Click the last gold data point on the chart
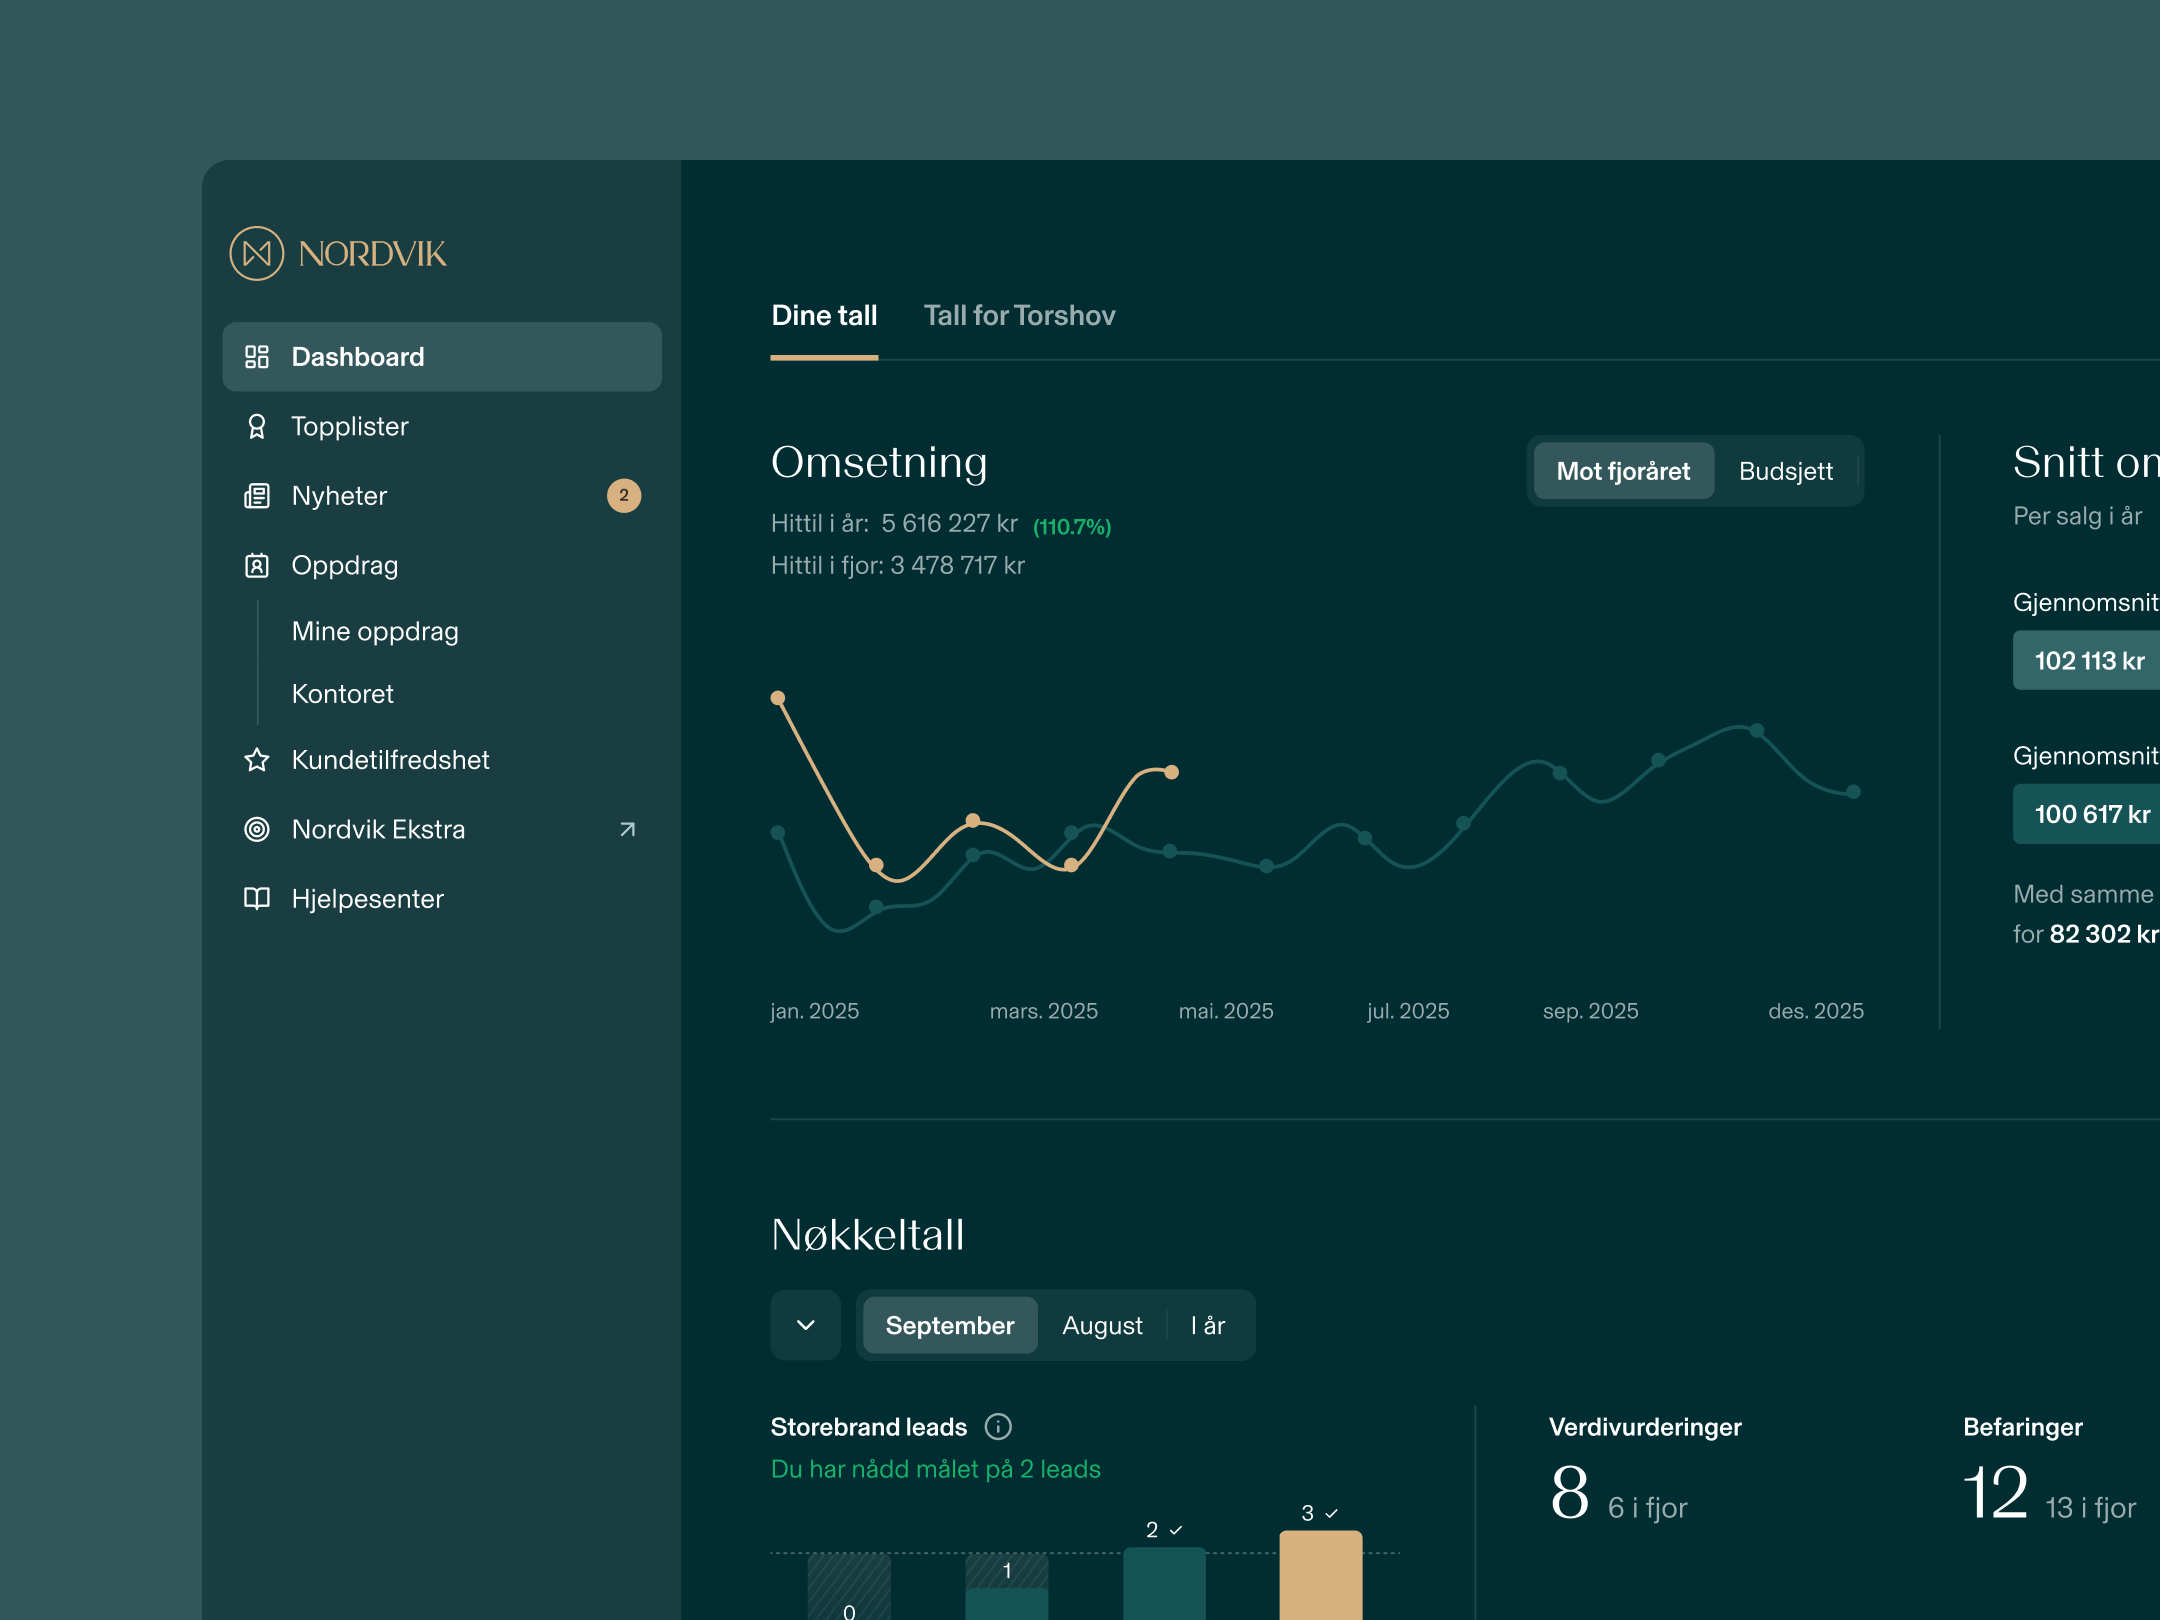Screen dimensions: 2160x1620 click(1172, 772)
